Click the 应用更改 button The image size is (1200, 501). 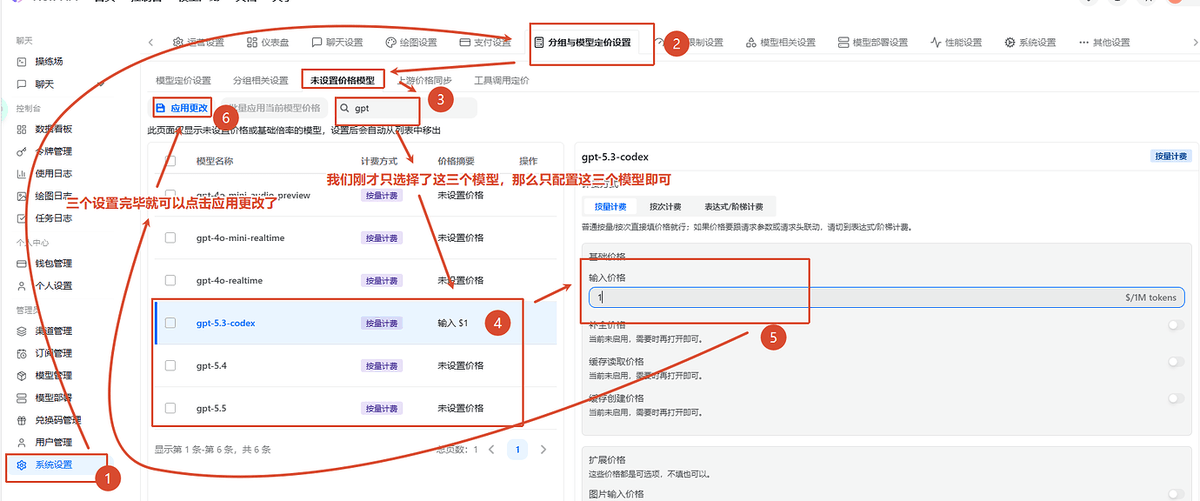tap(181, 107)
